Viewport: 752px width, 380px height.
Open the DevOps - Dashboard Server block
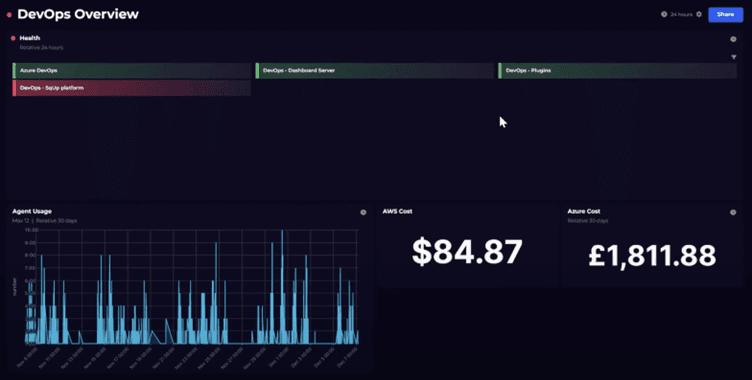375,71
